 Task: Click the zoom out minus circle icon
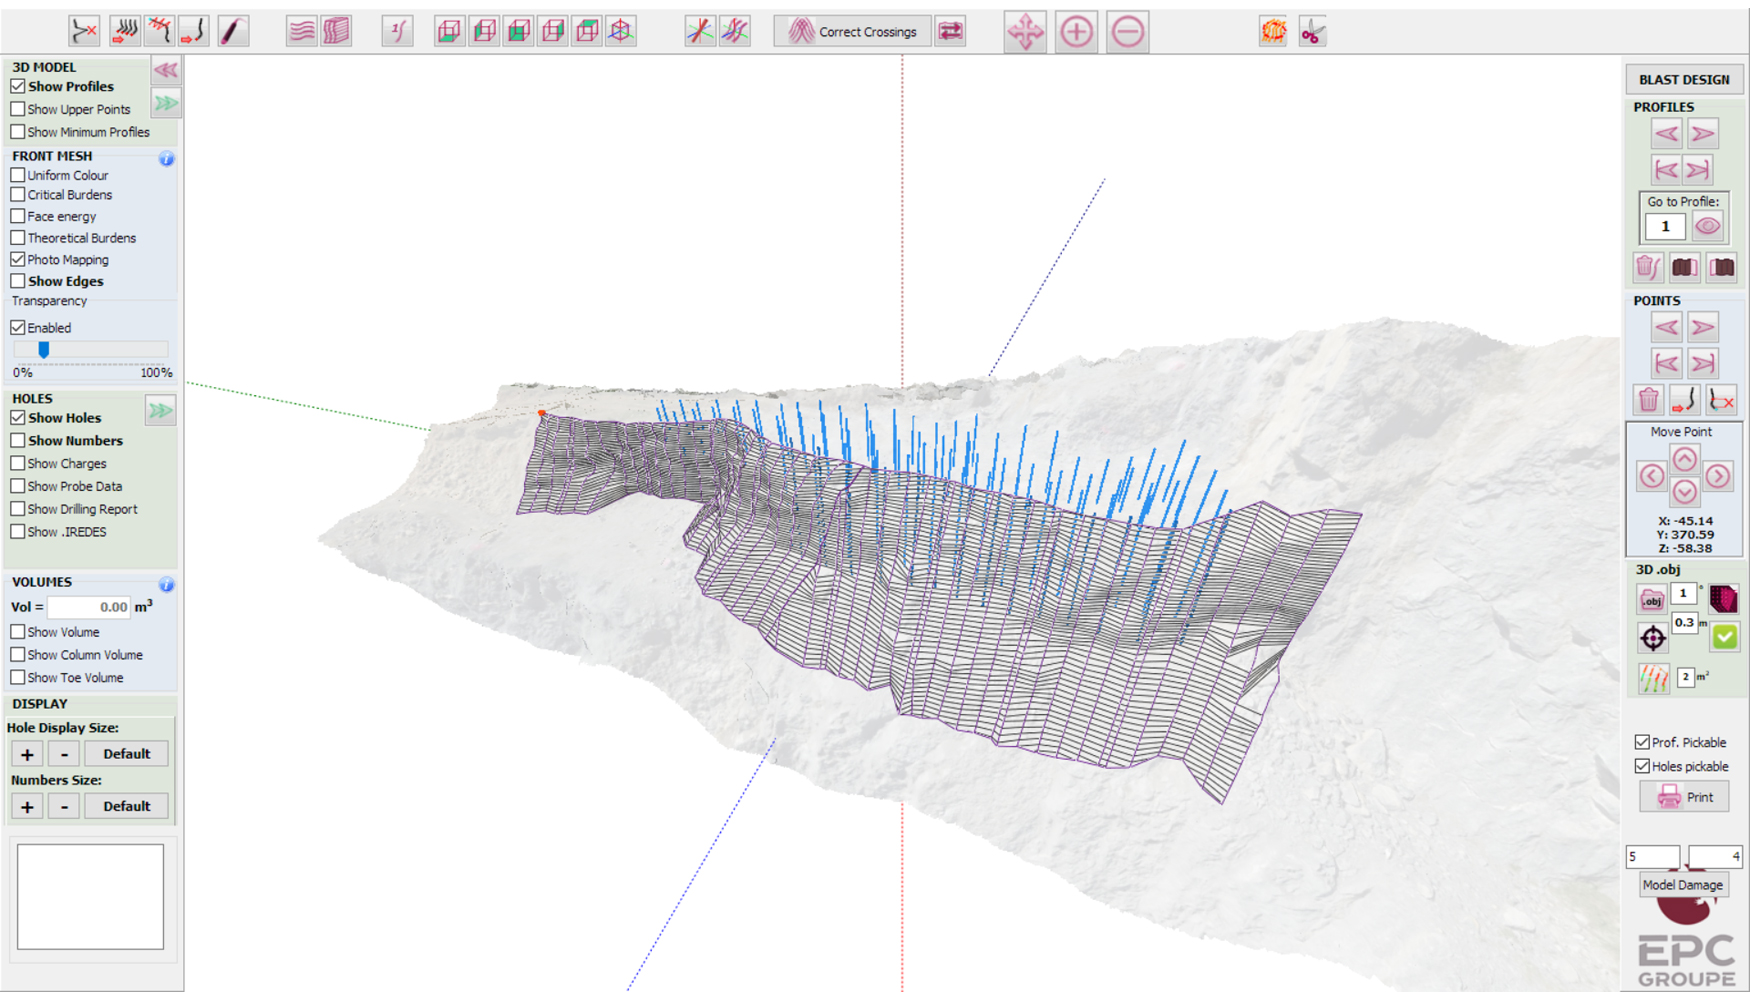[1127, 32]
